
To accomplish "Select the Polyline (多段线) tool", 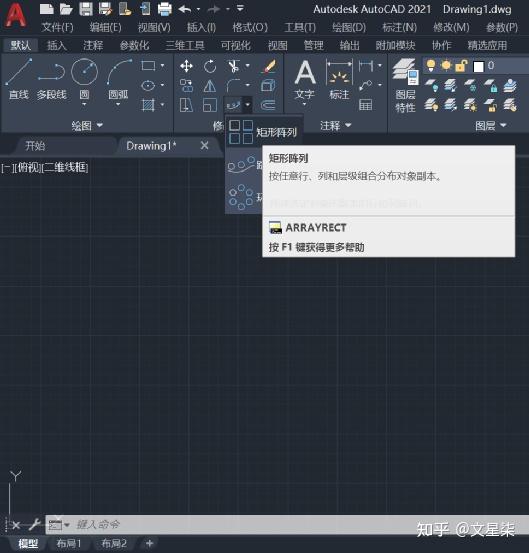I will (51, 79).
